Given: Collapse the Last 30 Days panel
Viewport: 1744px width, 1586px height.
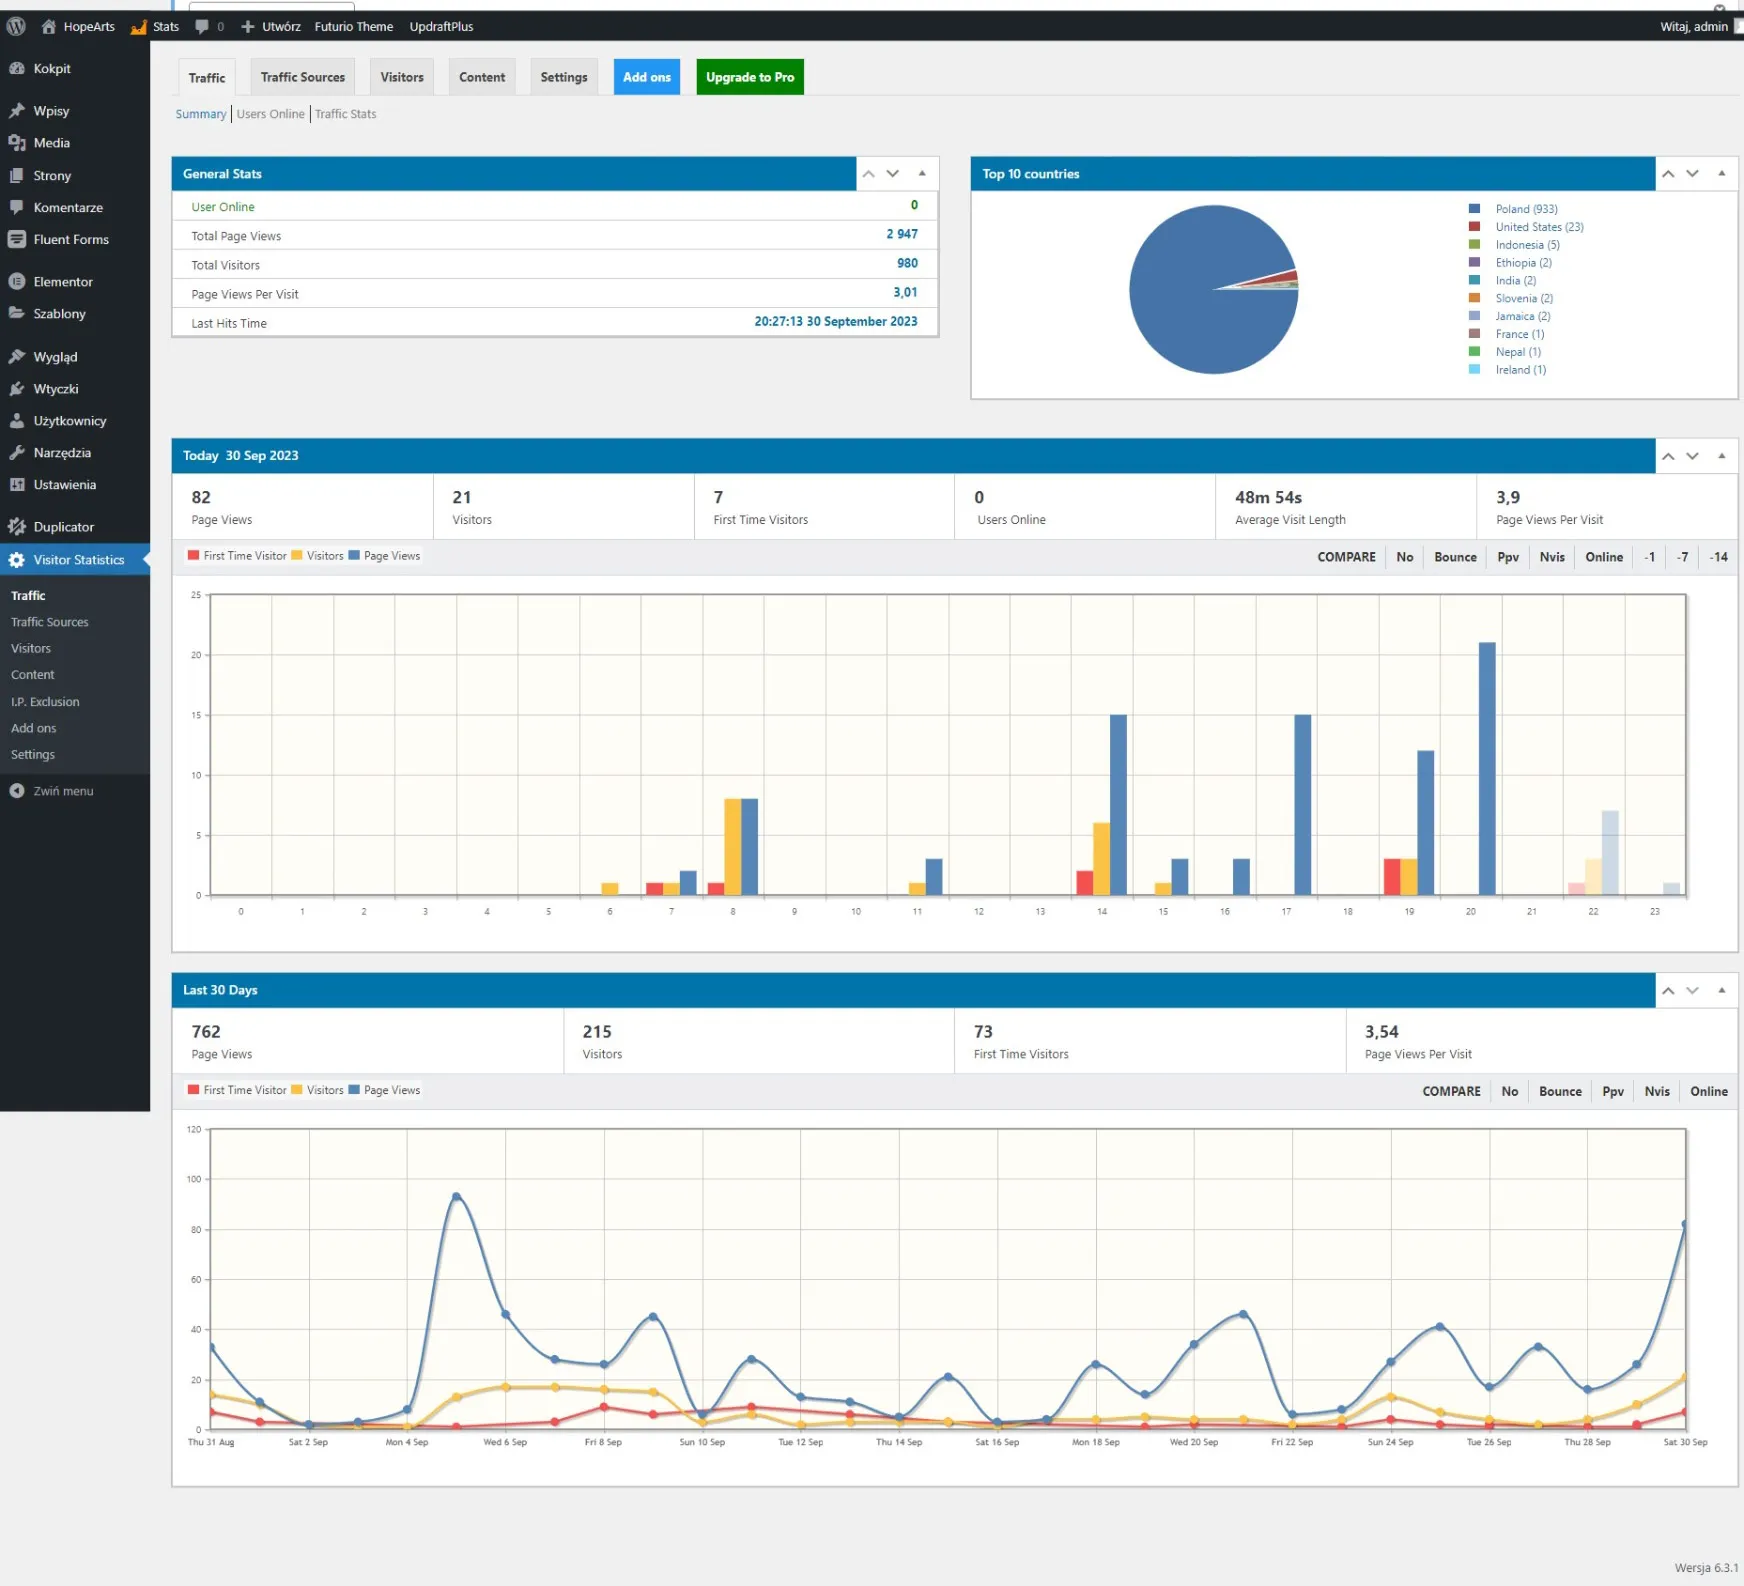Looking at the screenshot, I should (1721, 990).
